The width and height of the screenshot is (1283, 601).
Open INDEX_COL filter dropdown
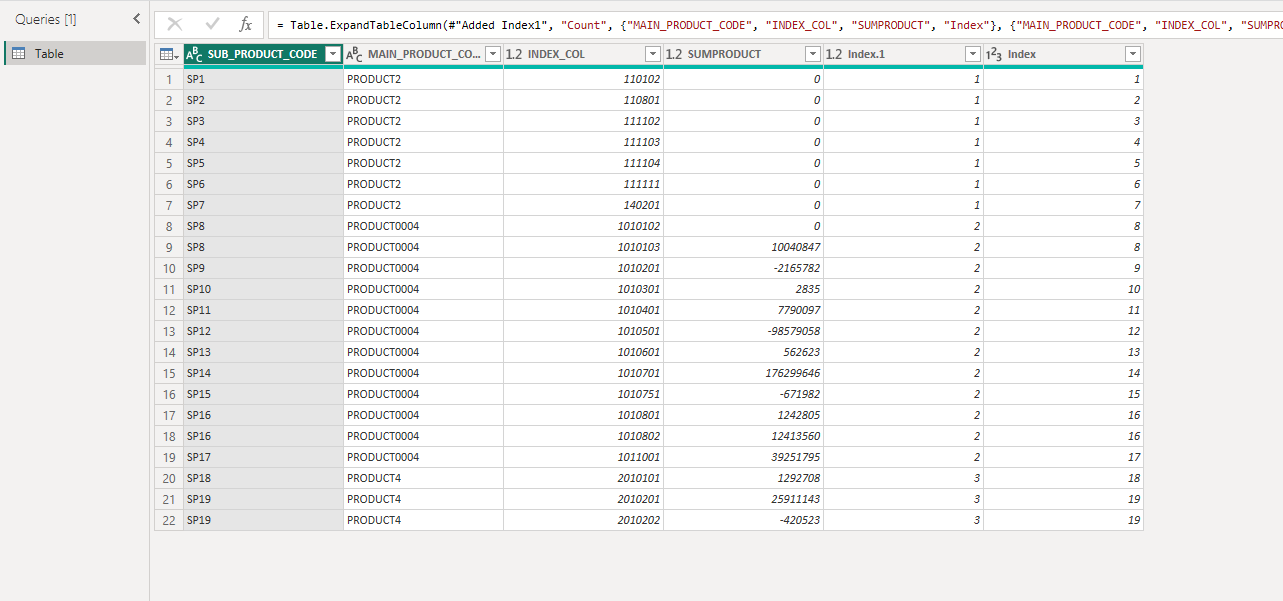[x=653, y=54]
